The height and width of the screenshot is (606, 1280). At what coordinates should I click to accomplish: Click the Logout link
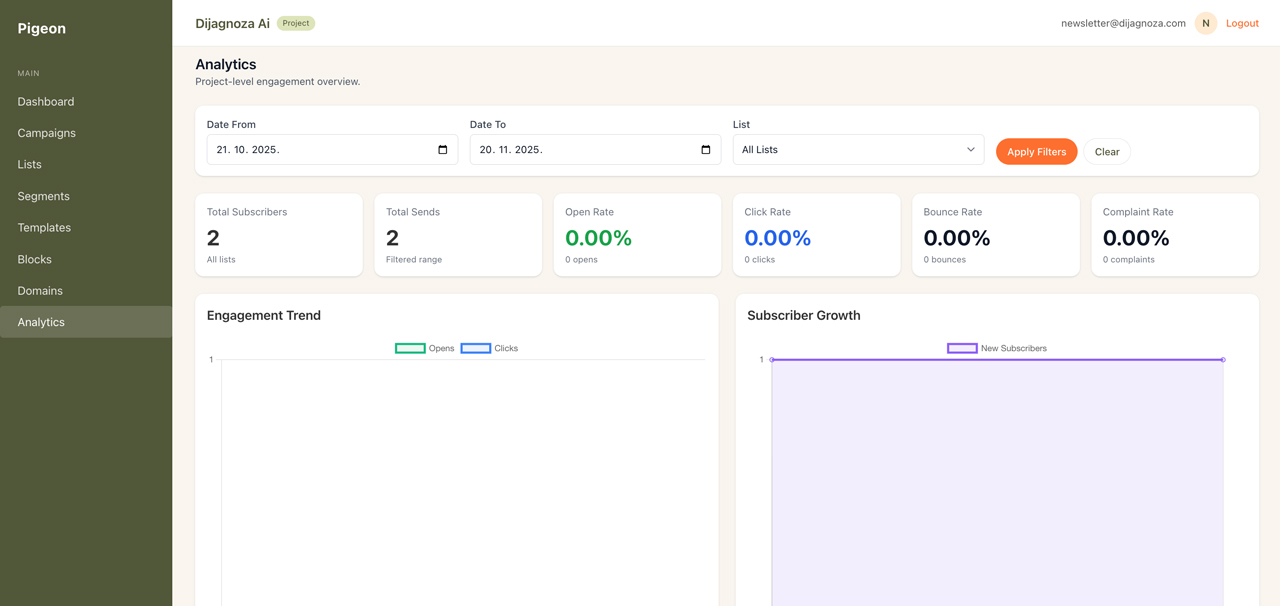(x=1242, y=22)
